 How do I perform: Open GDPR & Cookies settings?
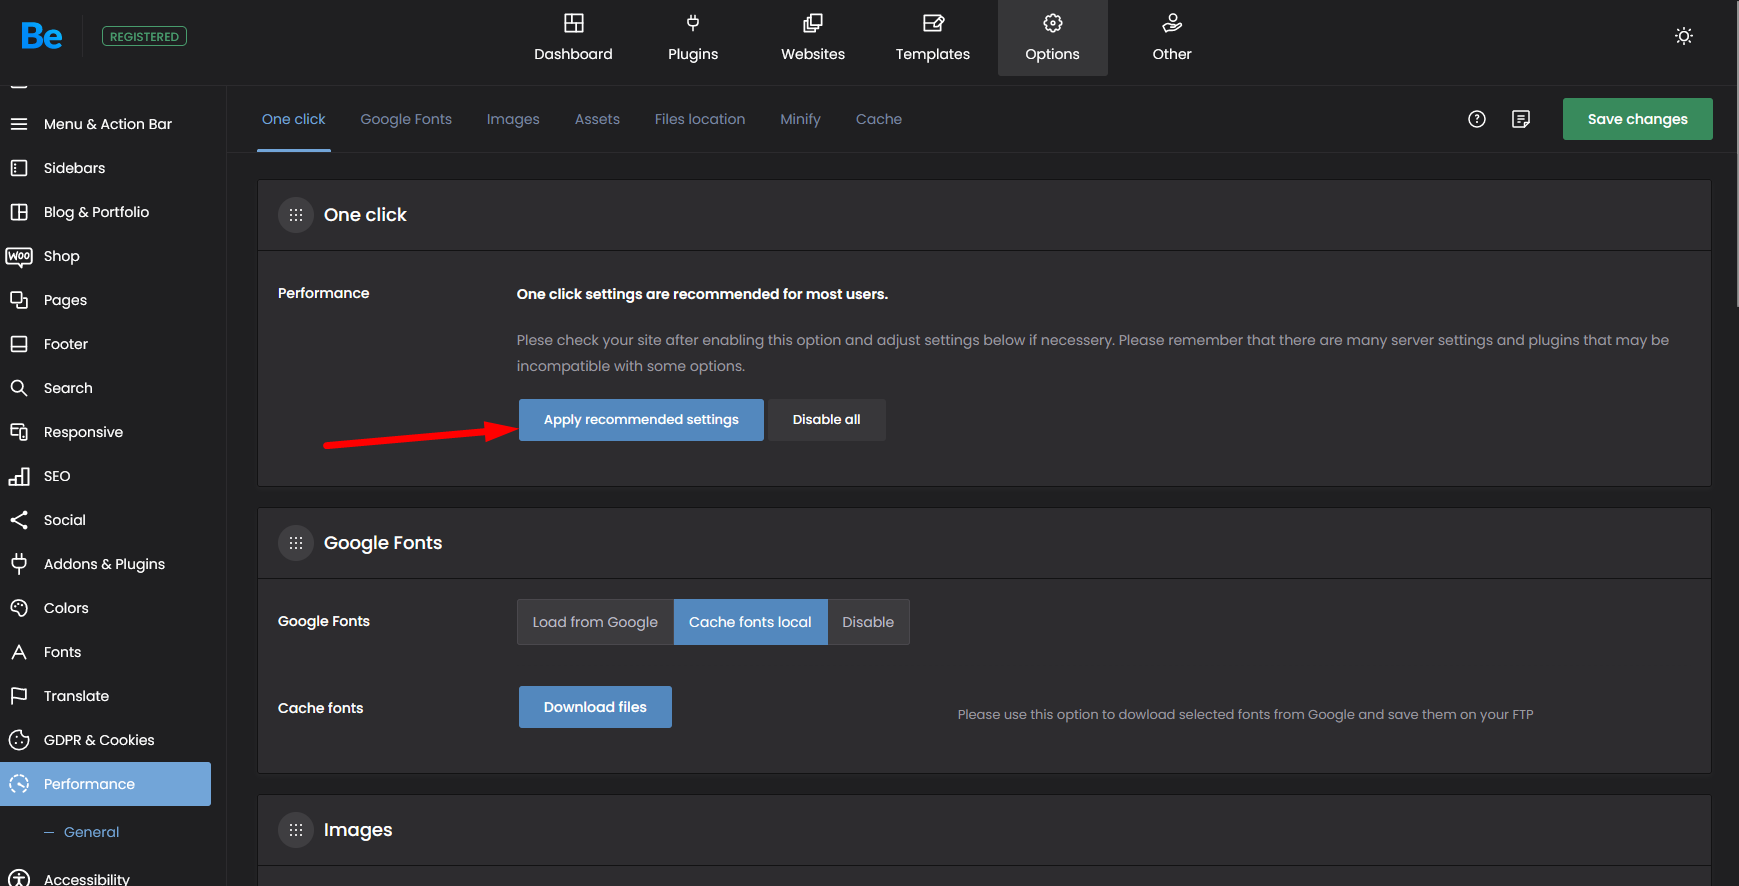tap(106, 740)
